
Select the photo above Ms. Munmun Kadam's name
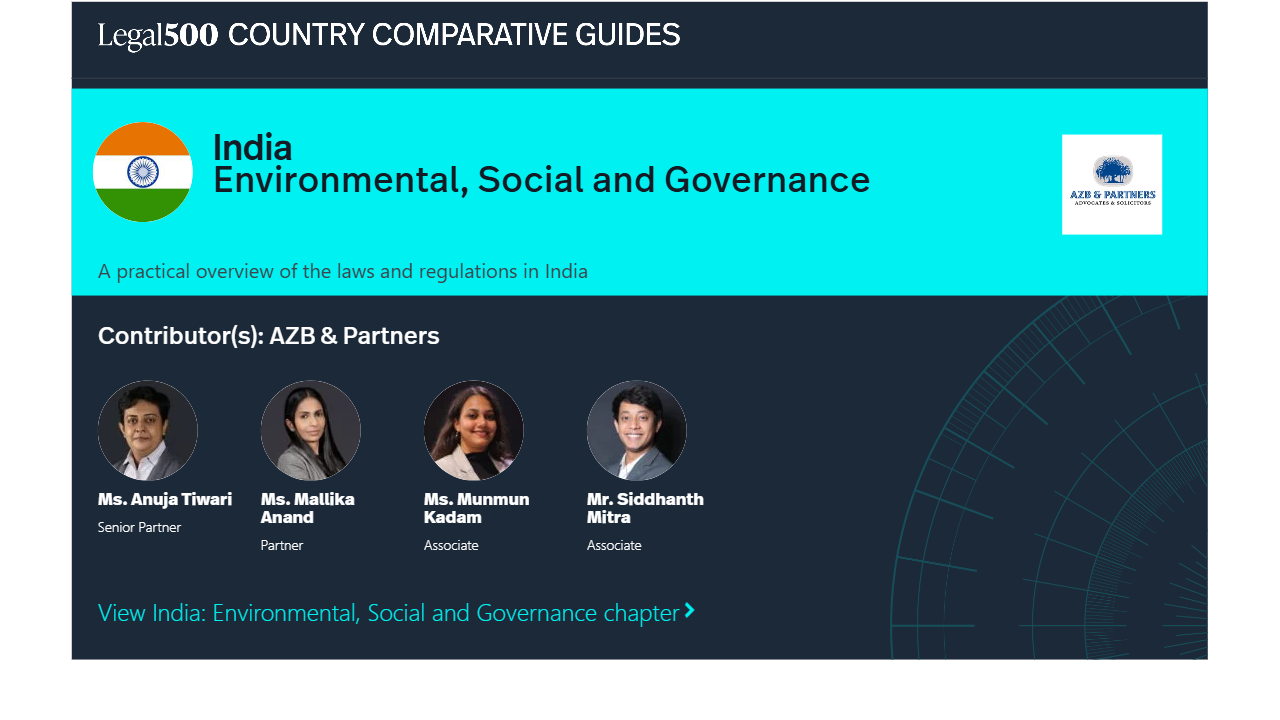474,431
